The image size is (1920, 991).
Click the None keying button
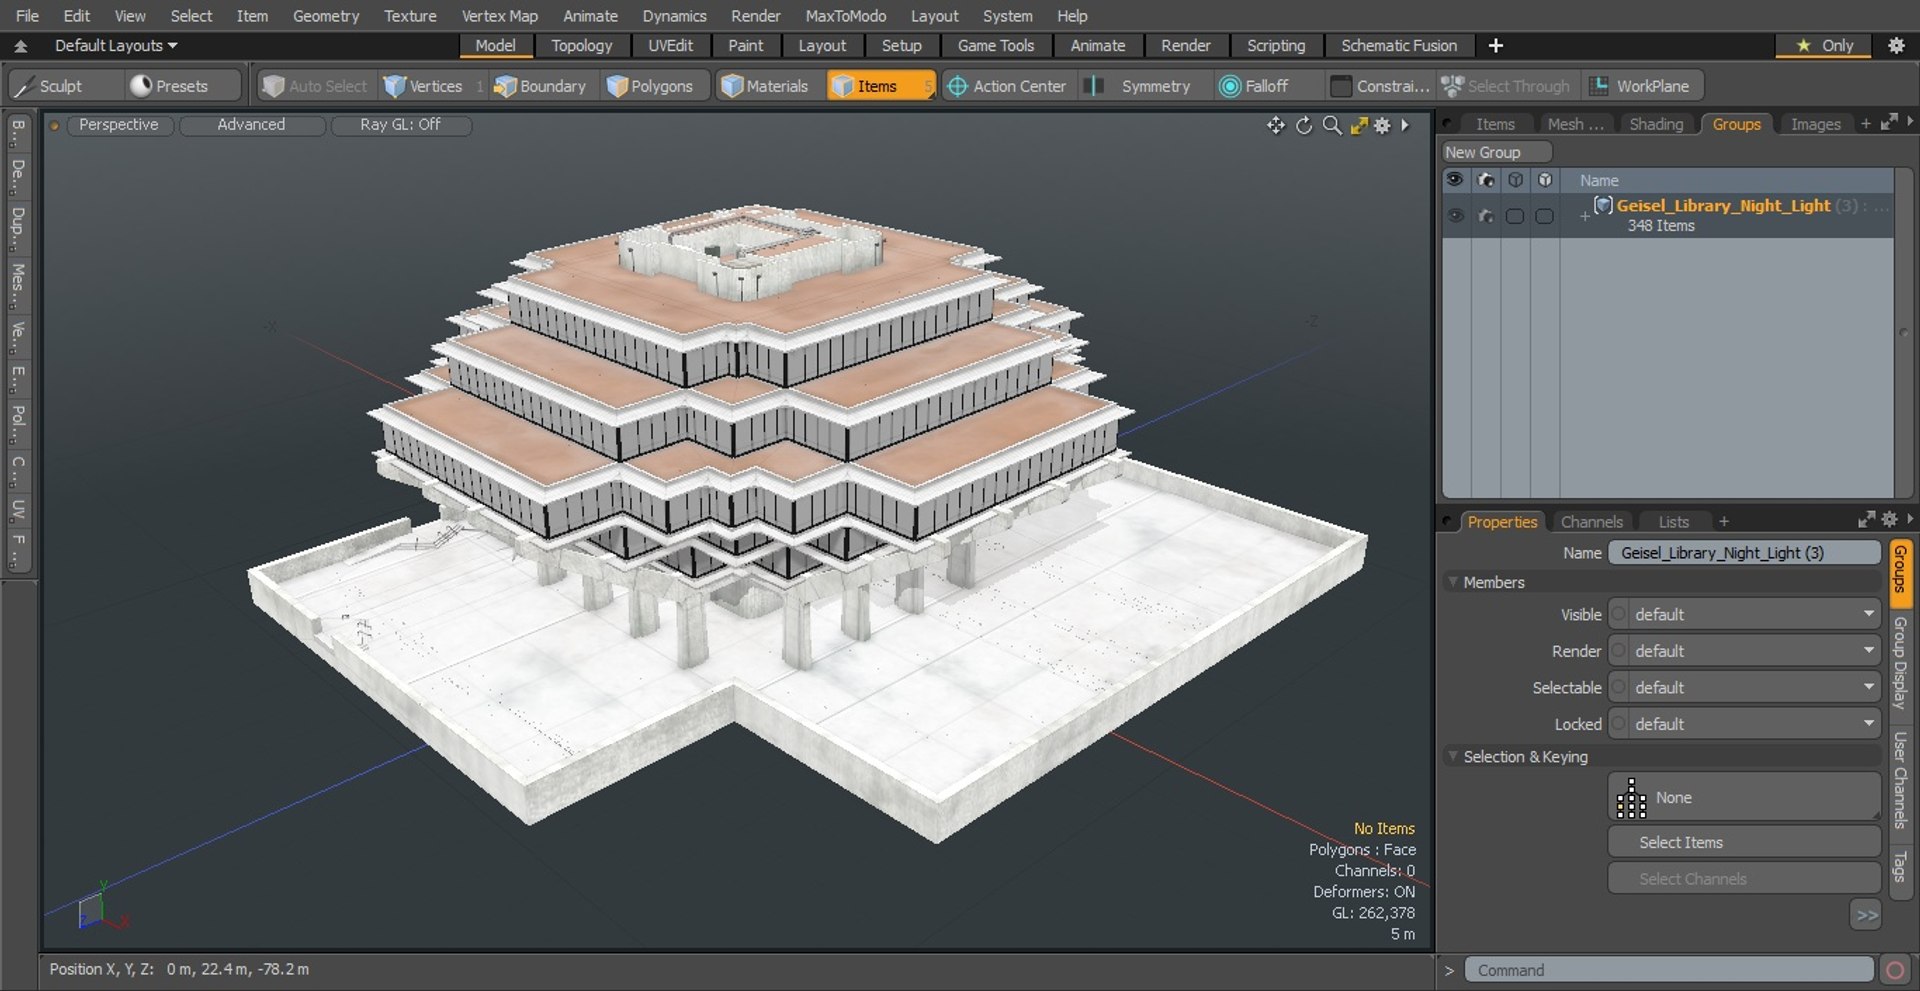coord(1744,797)
